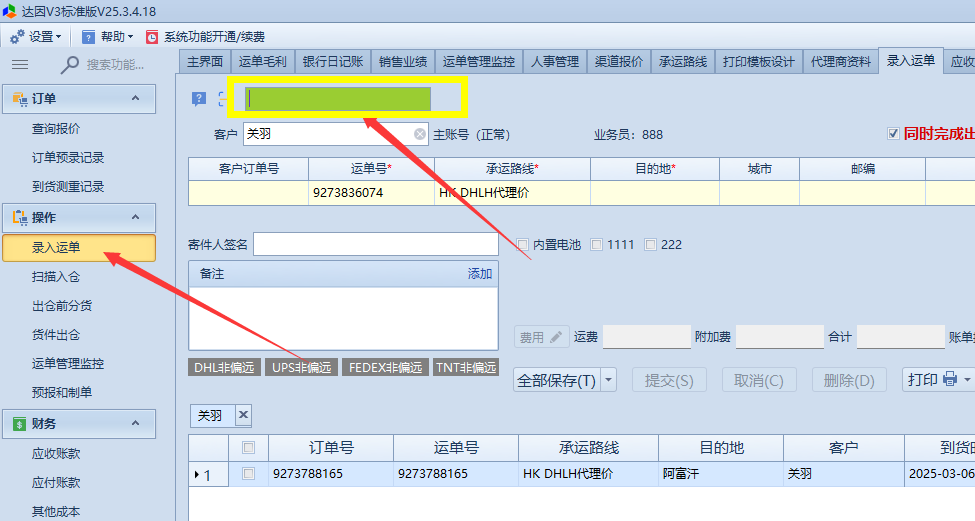Switch to the 运单毛利 tab
Image resolution: width=975 pixels, height=521 pixels.
(x=262, y=61)
